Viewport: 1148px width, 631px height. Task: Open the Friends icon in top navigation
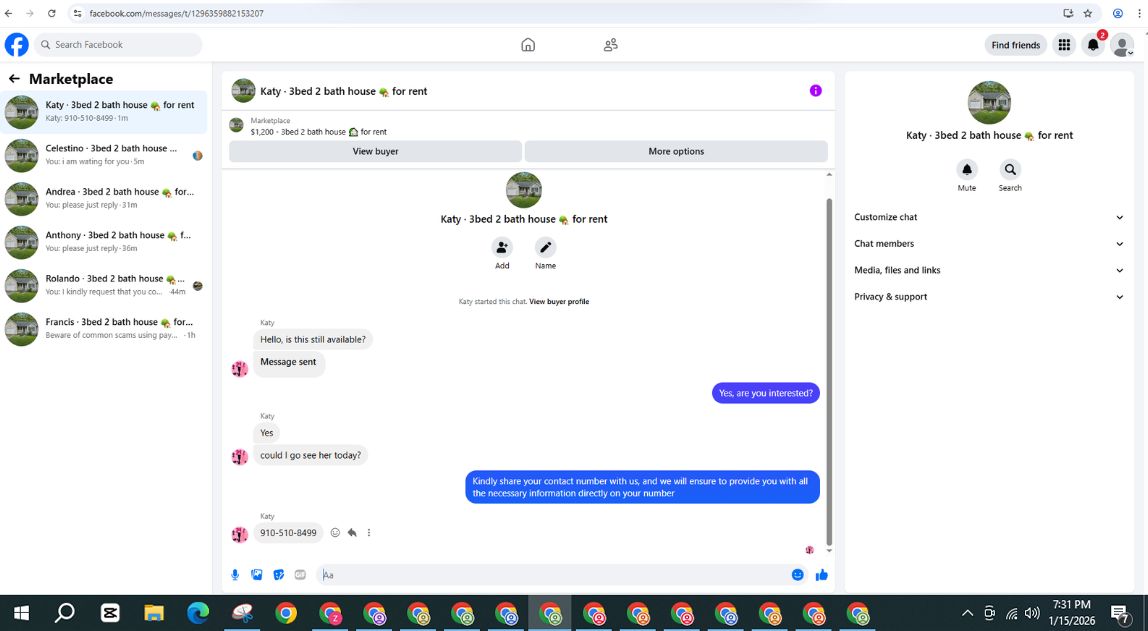(611, 45)
